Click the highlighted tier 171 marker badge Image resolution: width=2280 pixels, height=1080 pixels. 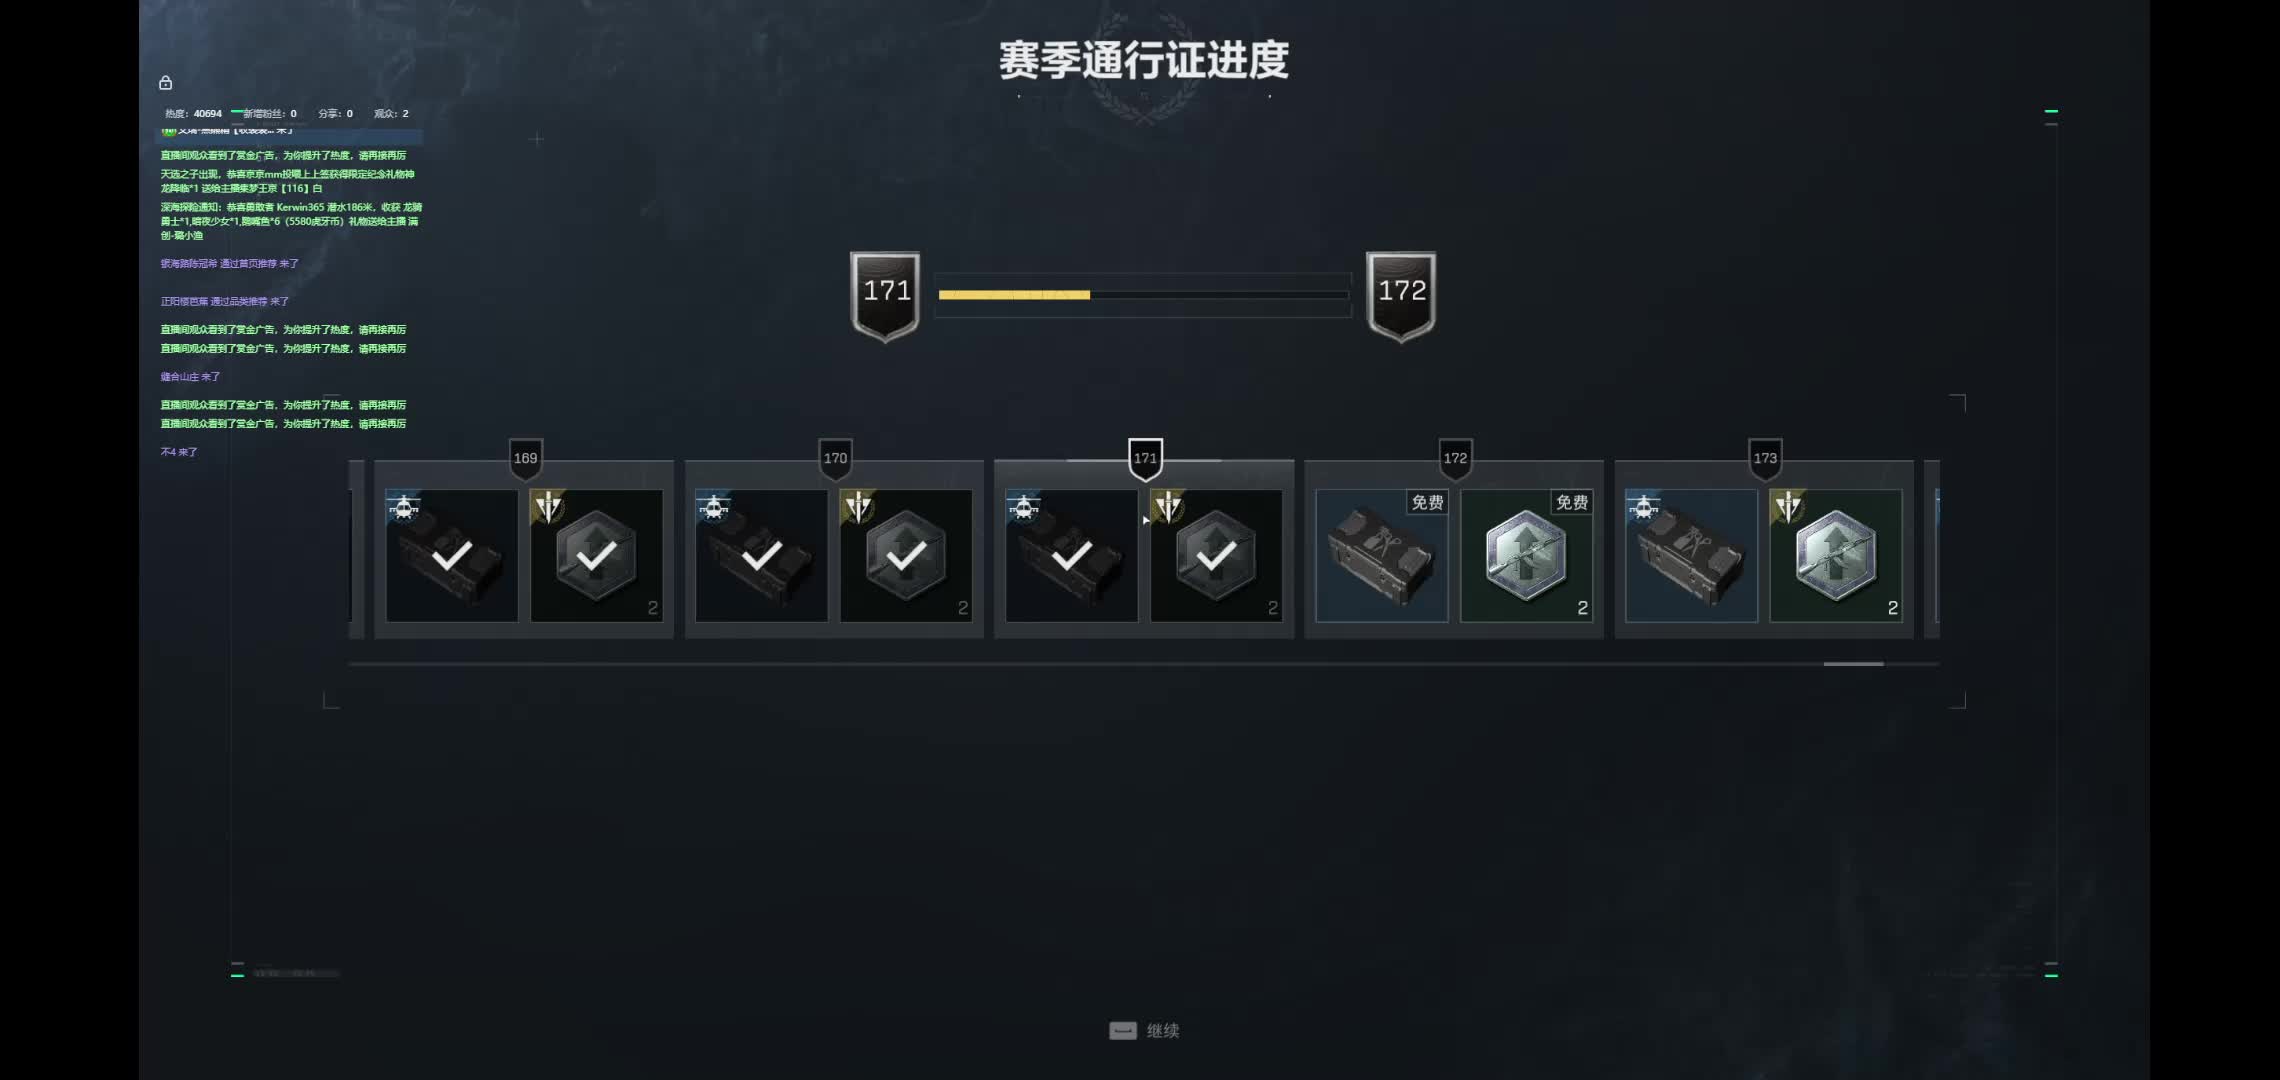[1145, 459]
